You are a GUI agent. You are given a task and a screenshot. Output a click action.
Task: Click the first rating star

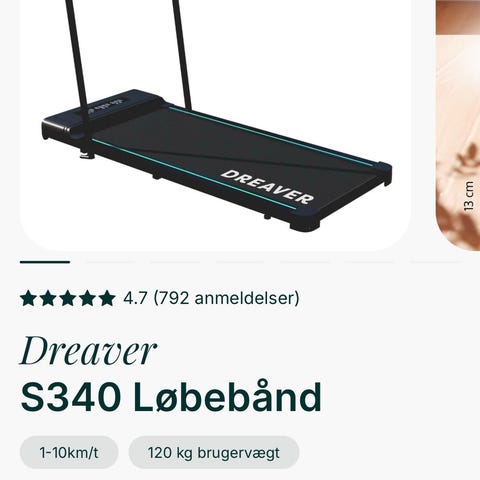pyautogui.click(x=29, y=298)
